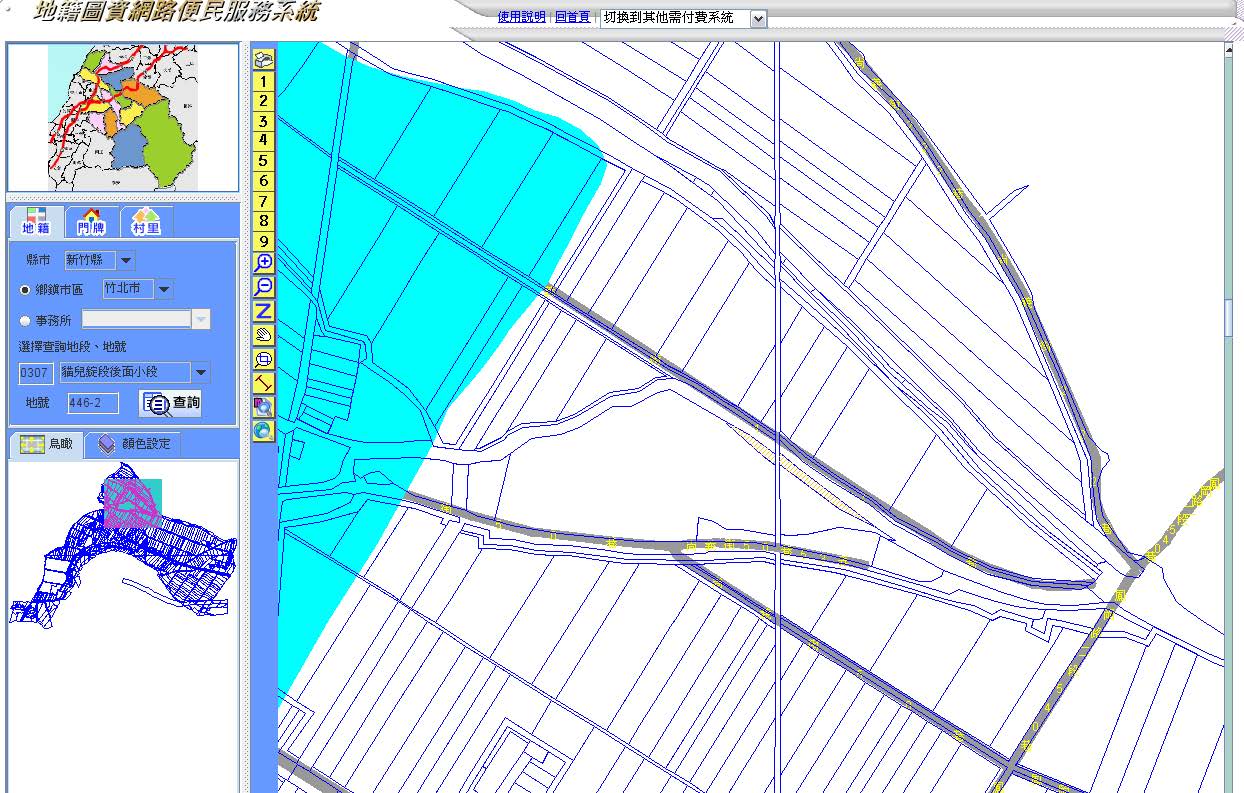Click the globe icon in map toolbar
The width and height of the screenshot is (1244, 793).
pos(263,431)
